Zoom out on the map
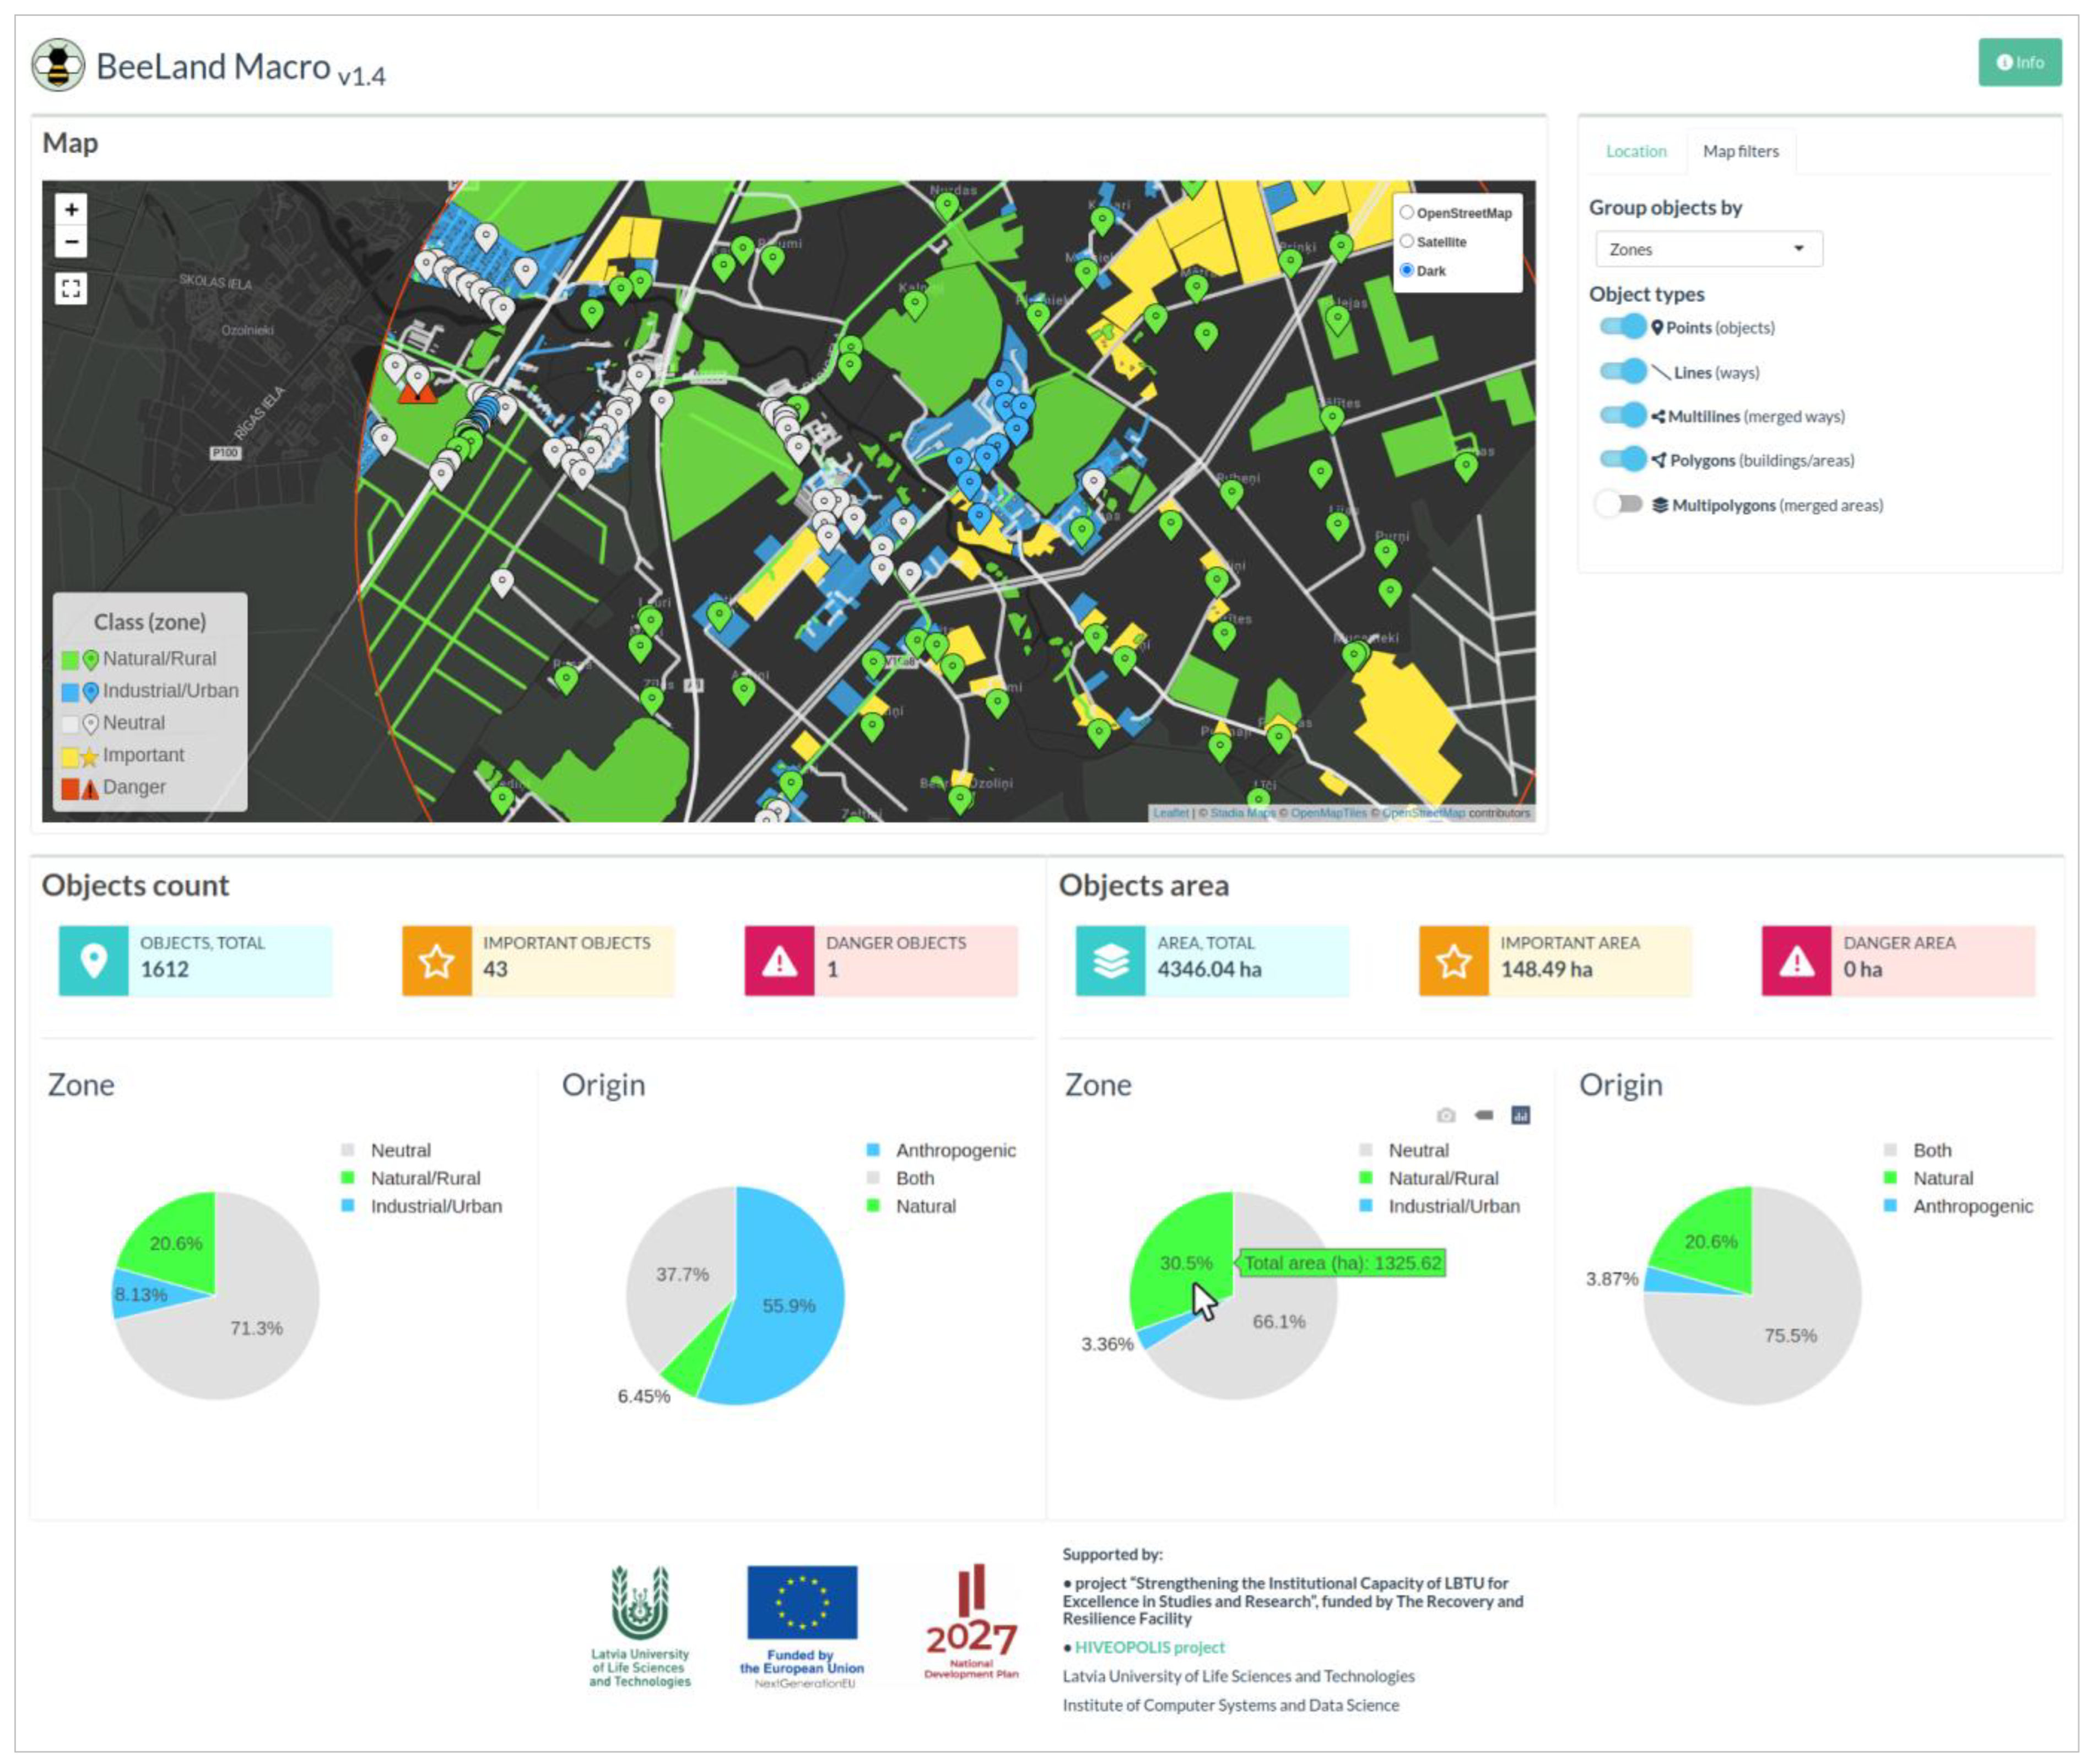This screenshot has height=1764, width=2091. click(x=71, y=241)
